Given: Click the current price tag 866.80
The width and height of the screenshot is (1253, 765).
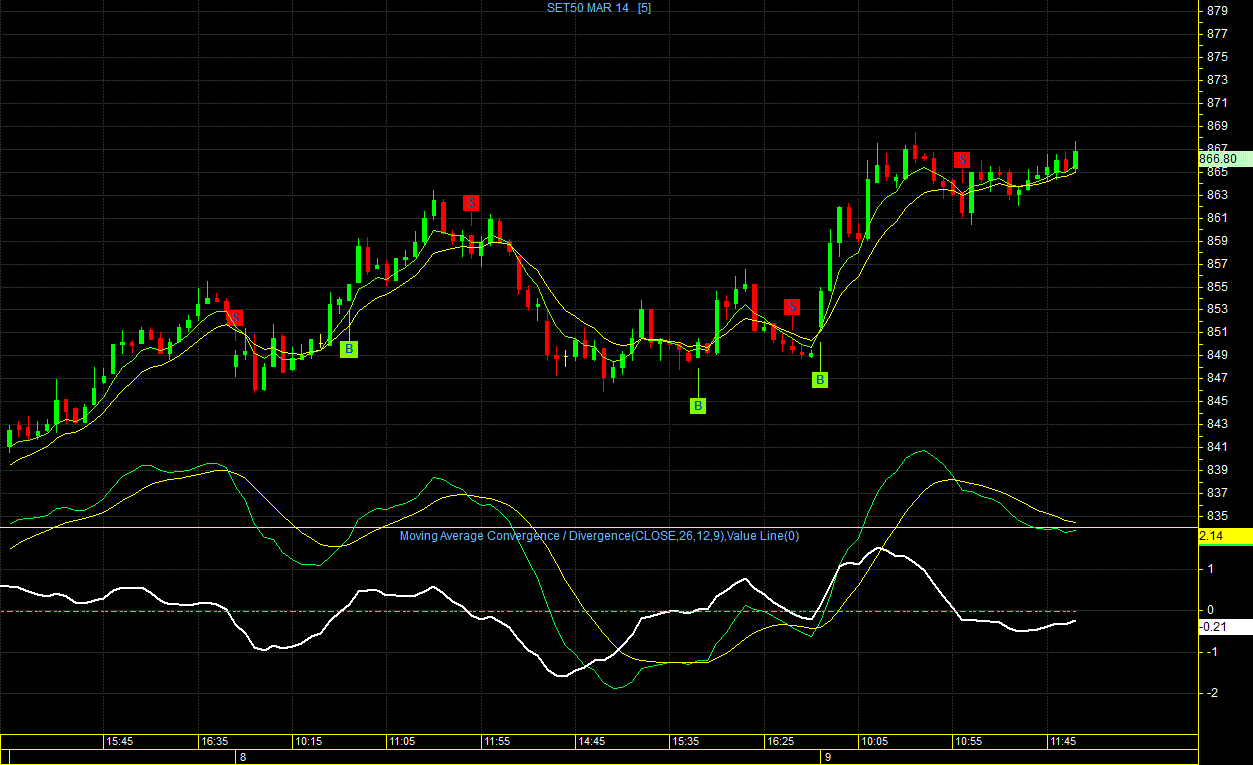Looking at the screenshot, I should pos(1224,159).
